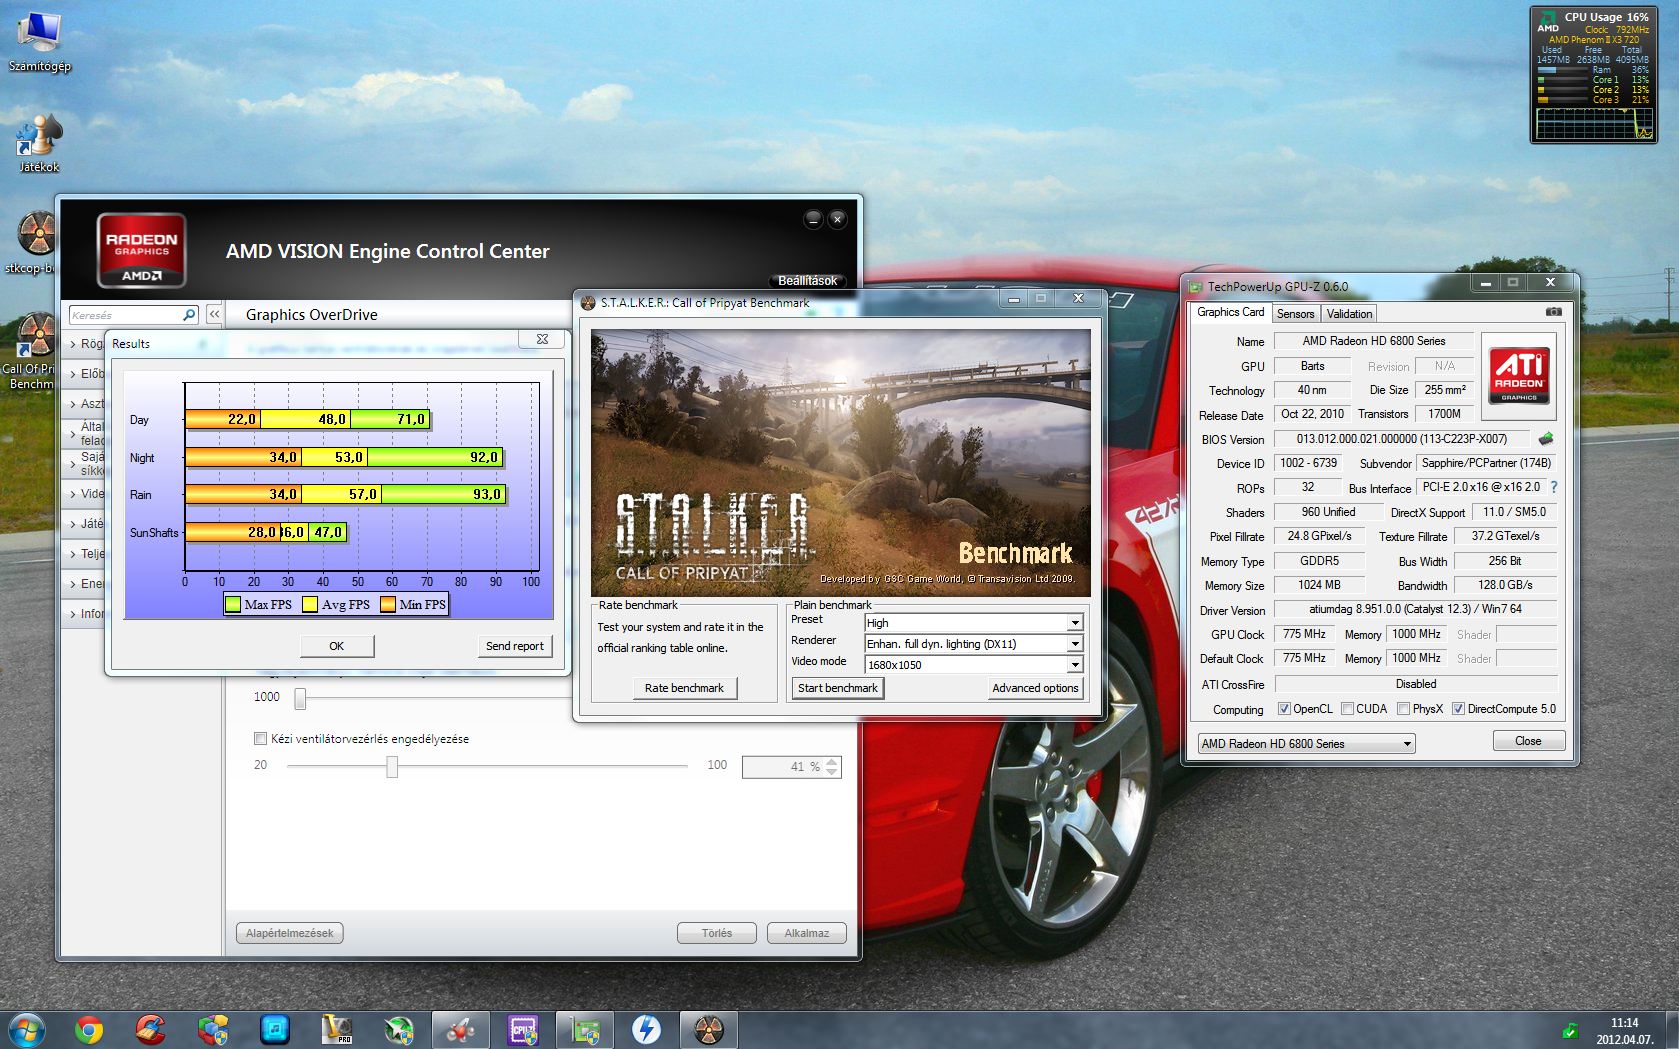Increase the fan percentage stepper up arrow
This screenshot has width=1679, height=1049.
tap(832, 762)
